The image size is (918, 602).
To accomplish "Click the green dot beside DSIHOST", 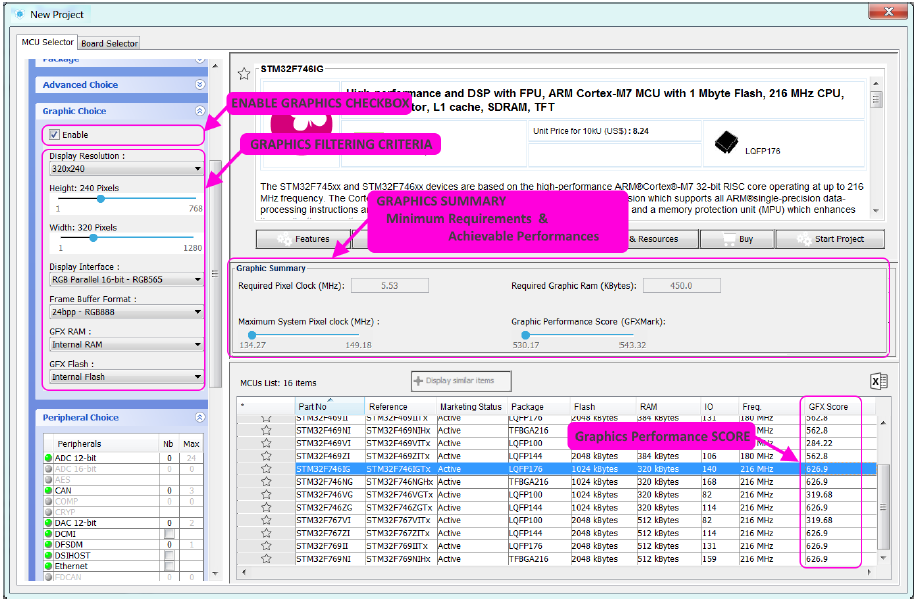I will (x=49, y=556).
